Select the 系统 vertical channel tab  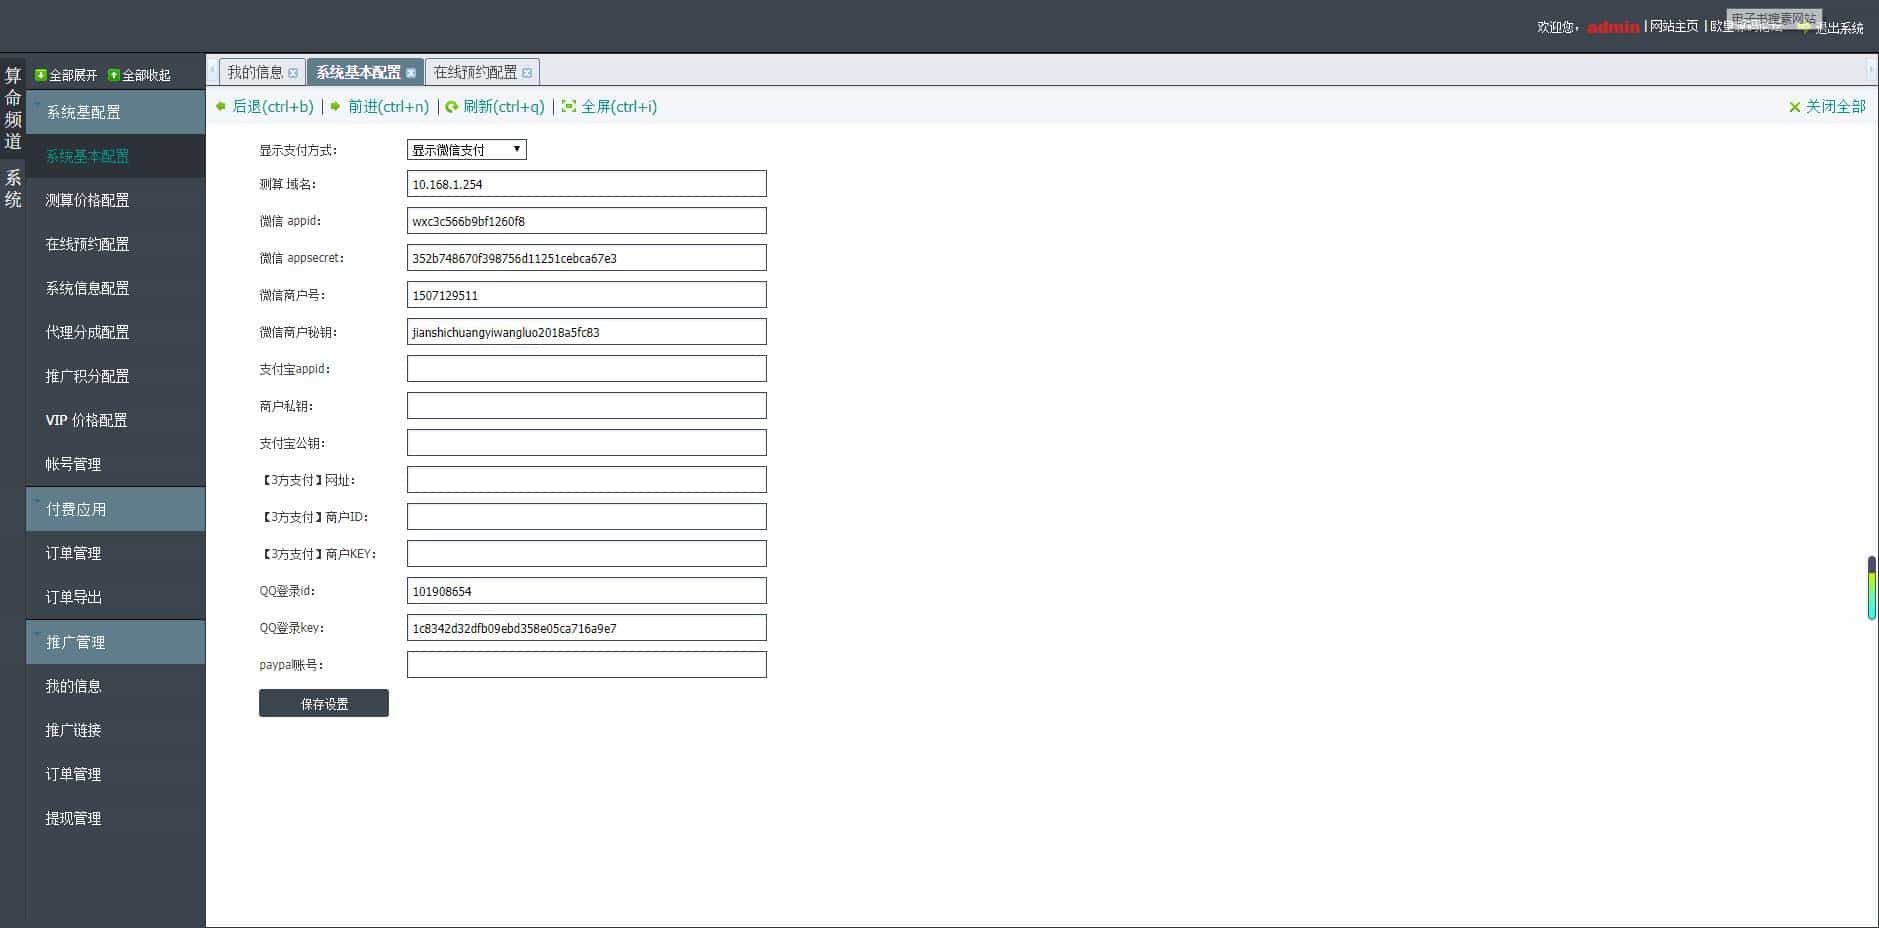point(13,188)
